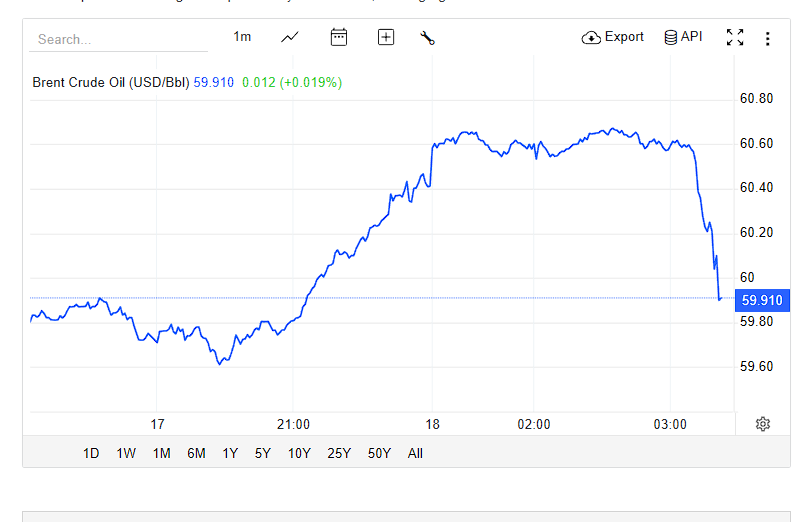Open the chart tools wrench icon

[x=428, y=38]
